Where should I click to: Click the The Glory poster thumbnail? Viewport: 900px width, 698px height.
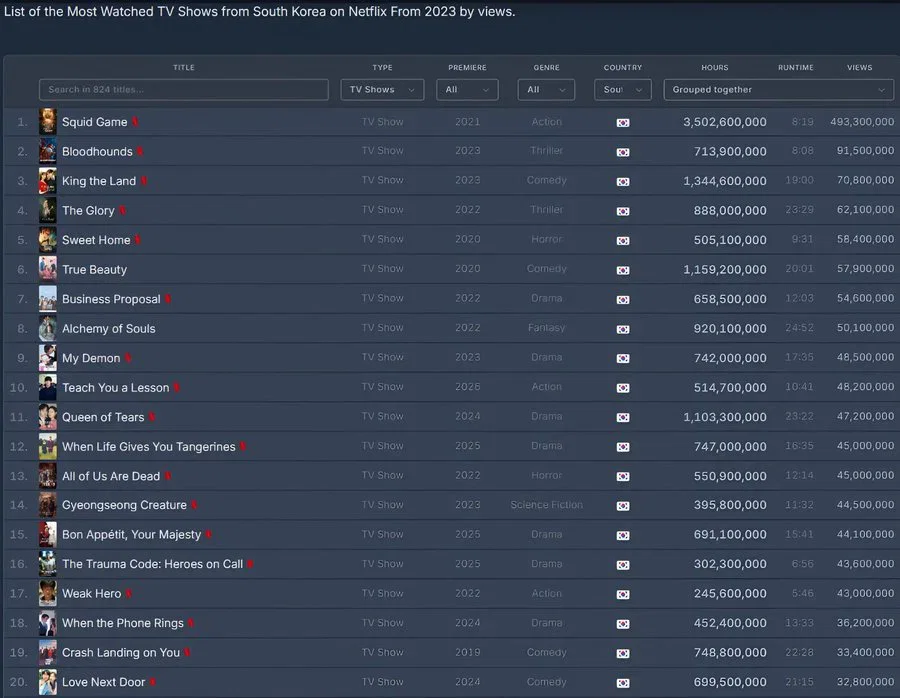pos(48,210)
